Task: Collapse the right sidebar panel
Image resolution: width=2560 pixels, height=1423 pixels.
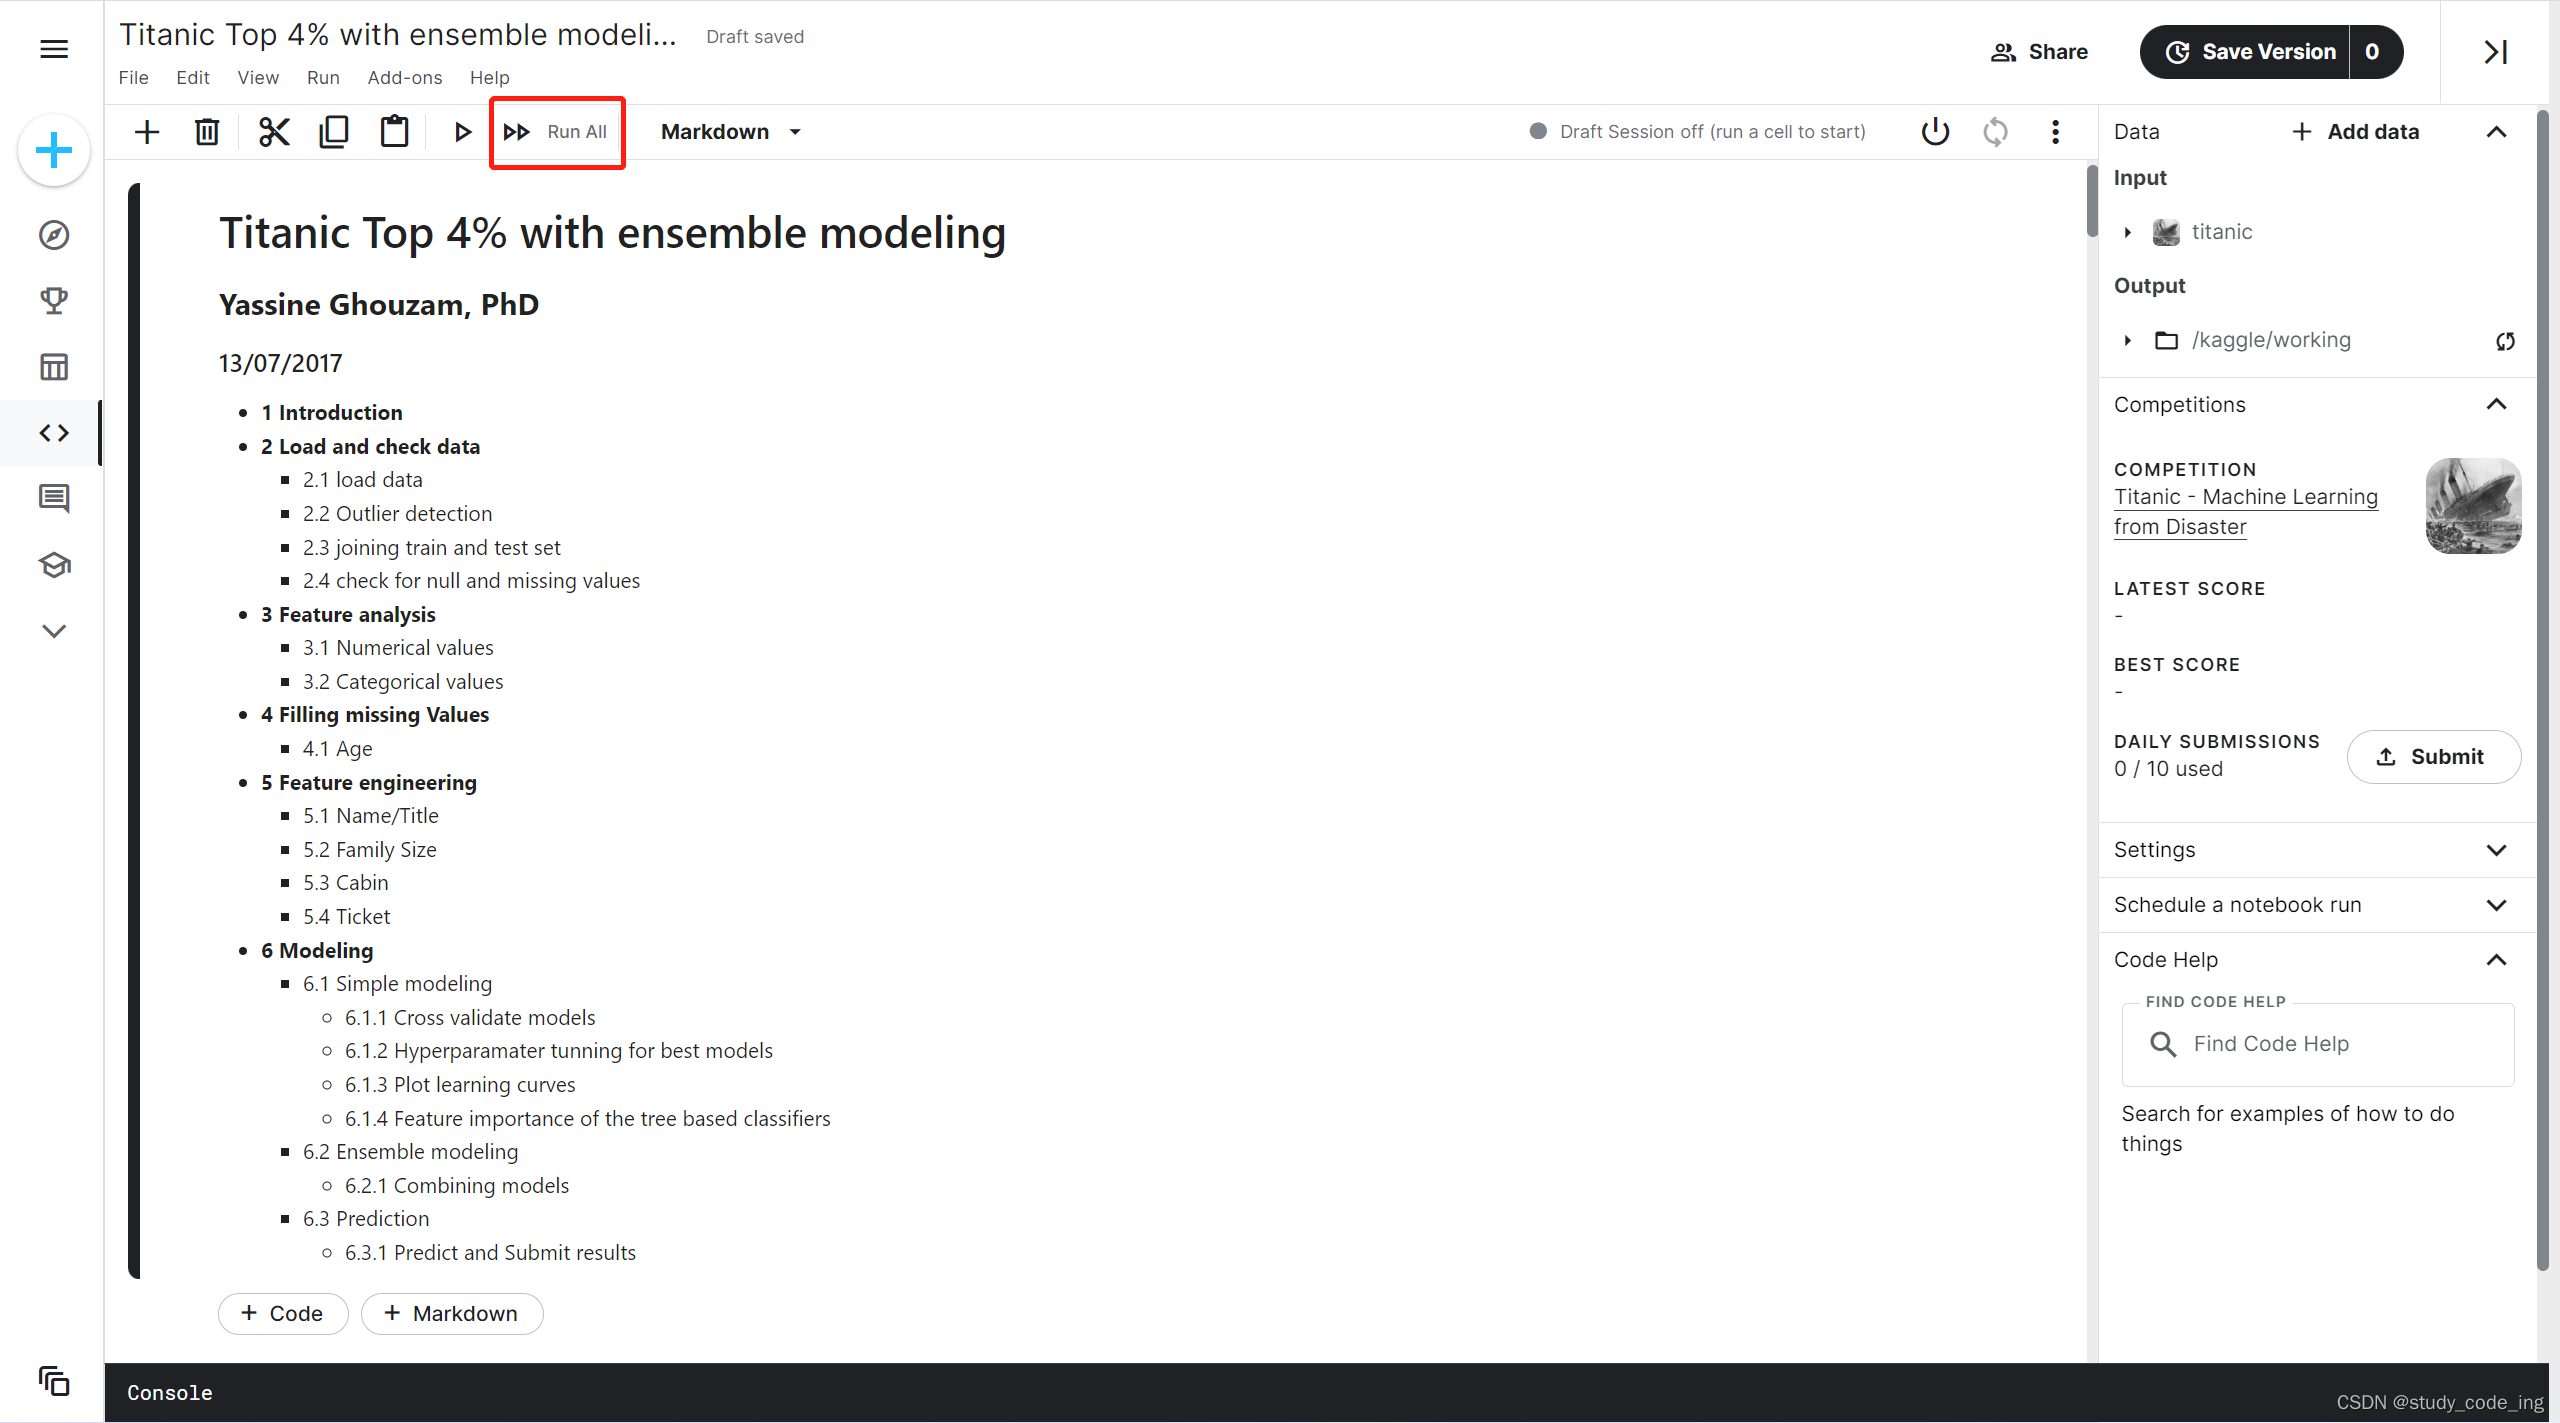Action: coord(2496,52)
